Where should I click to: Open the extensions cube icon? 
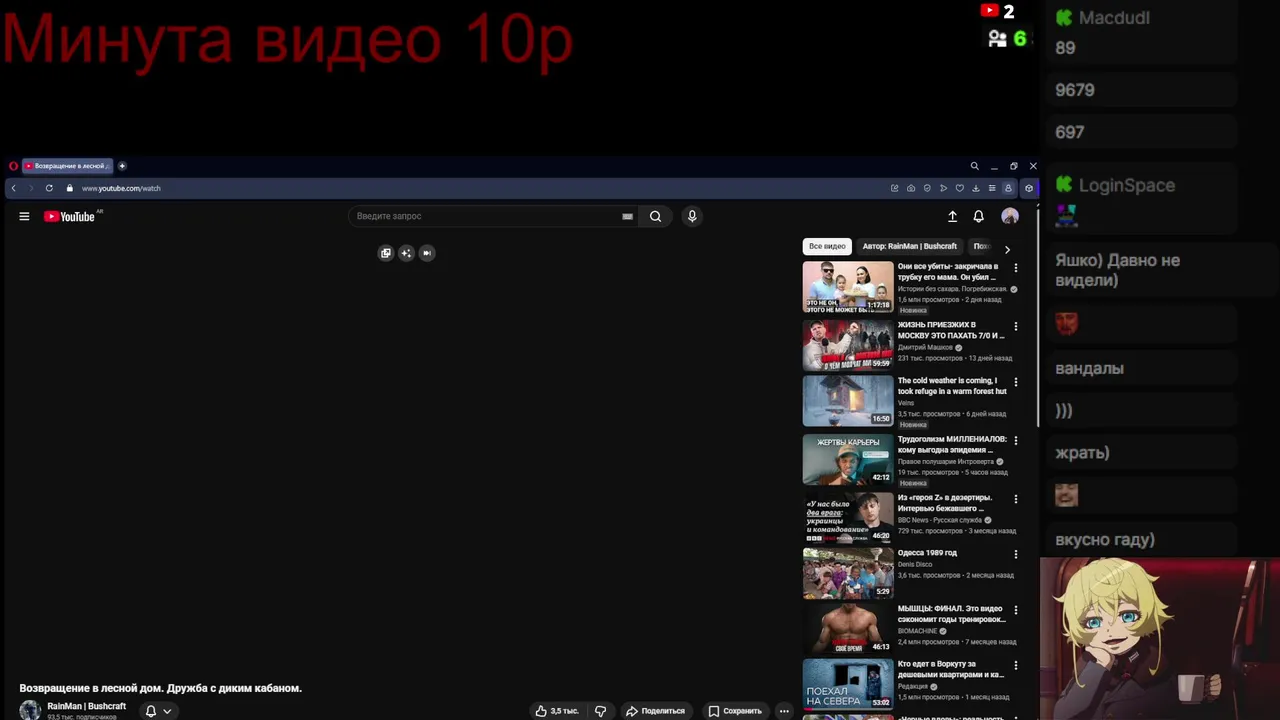pos(1029,188)
